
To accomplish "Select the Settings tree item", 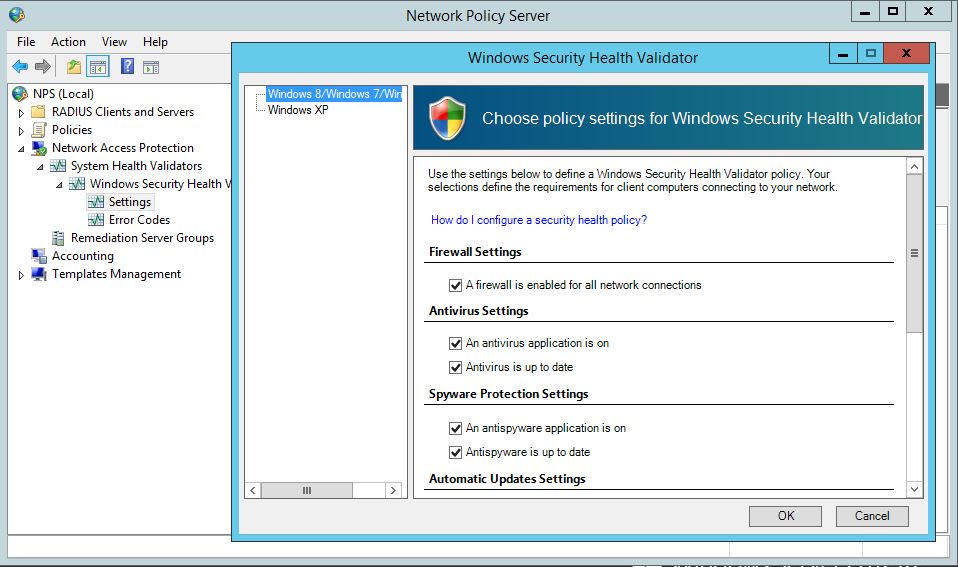I will tap(130, 202).
